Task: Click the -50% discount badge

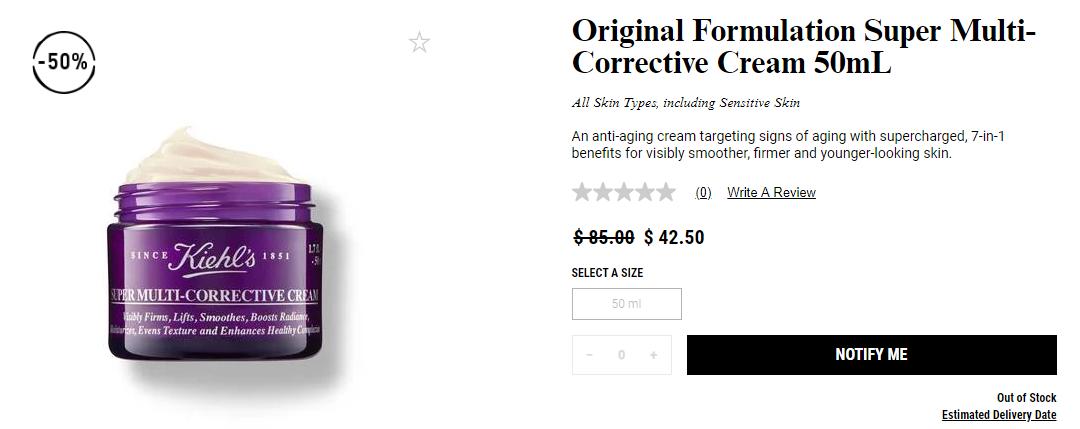Action: [x=63, y=62]
